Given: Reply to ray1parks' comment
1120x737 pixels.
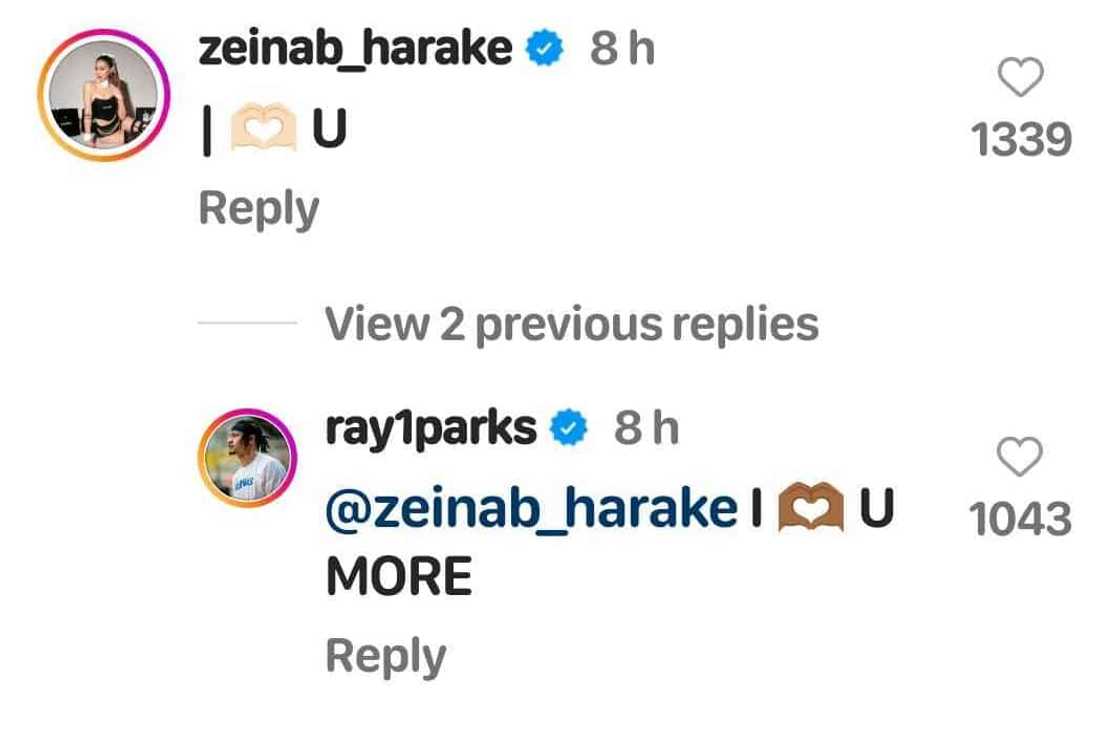Looking at the screenshot, I should [x=385, y=656].
